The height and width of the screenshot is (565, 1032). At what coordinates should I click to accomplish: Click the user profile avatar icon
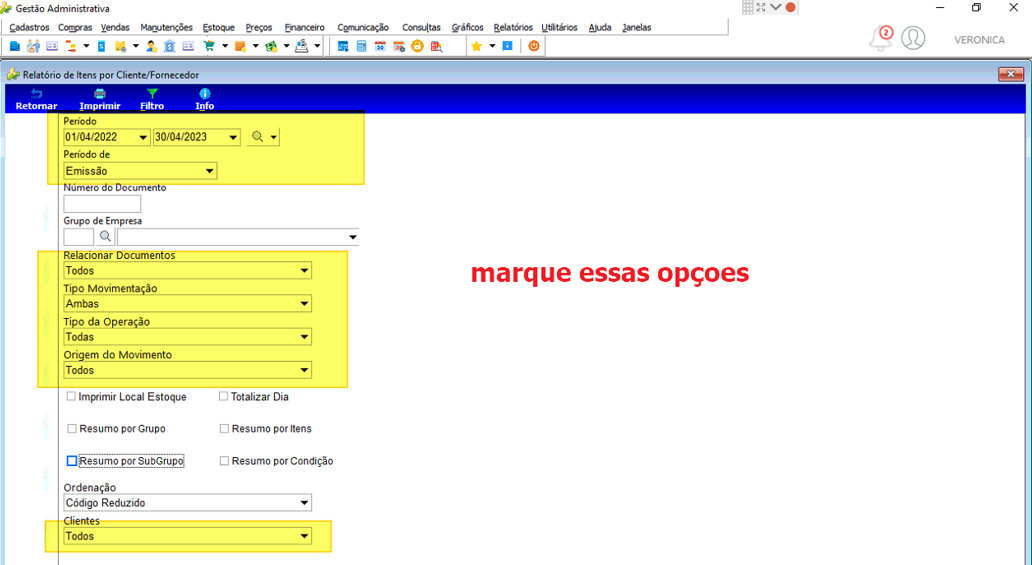pos(913,38)
